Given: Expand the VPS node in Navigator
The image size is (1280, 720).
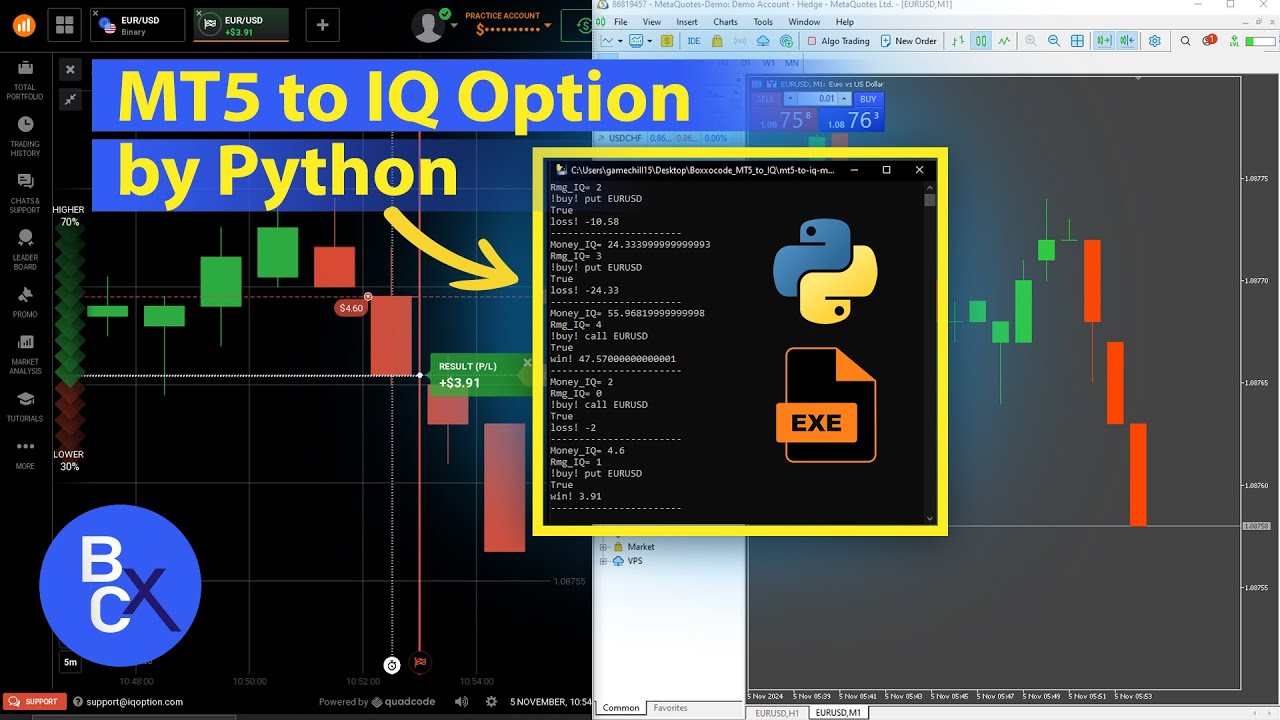Looking at the screenshot, I should pyautogui.click(x=603, y=561).
